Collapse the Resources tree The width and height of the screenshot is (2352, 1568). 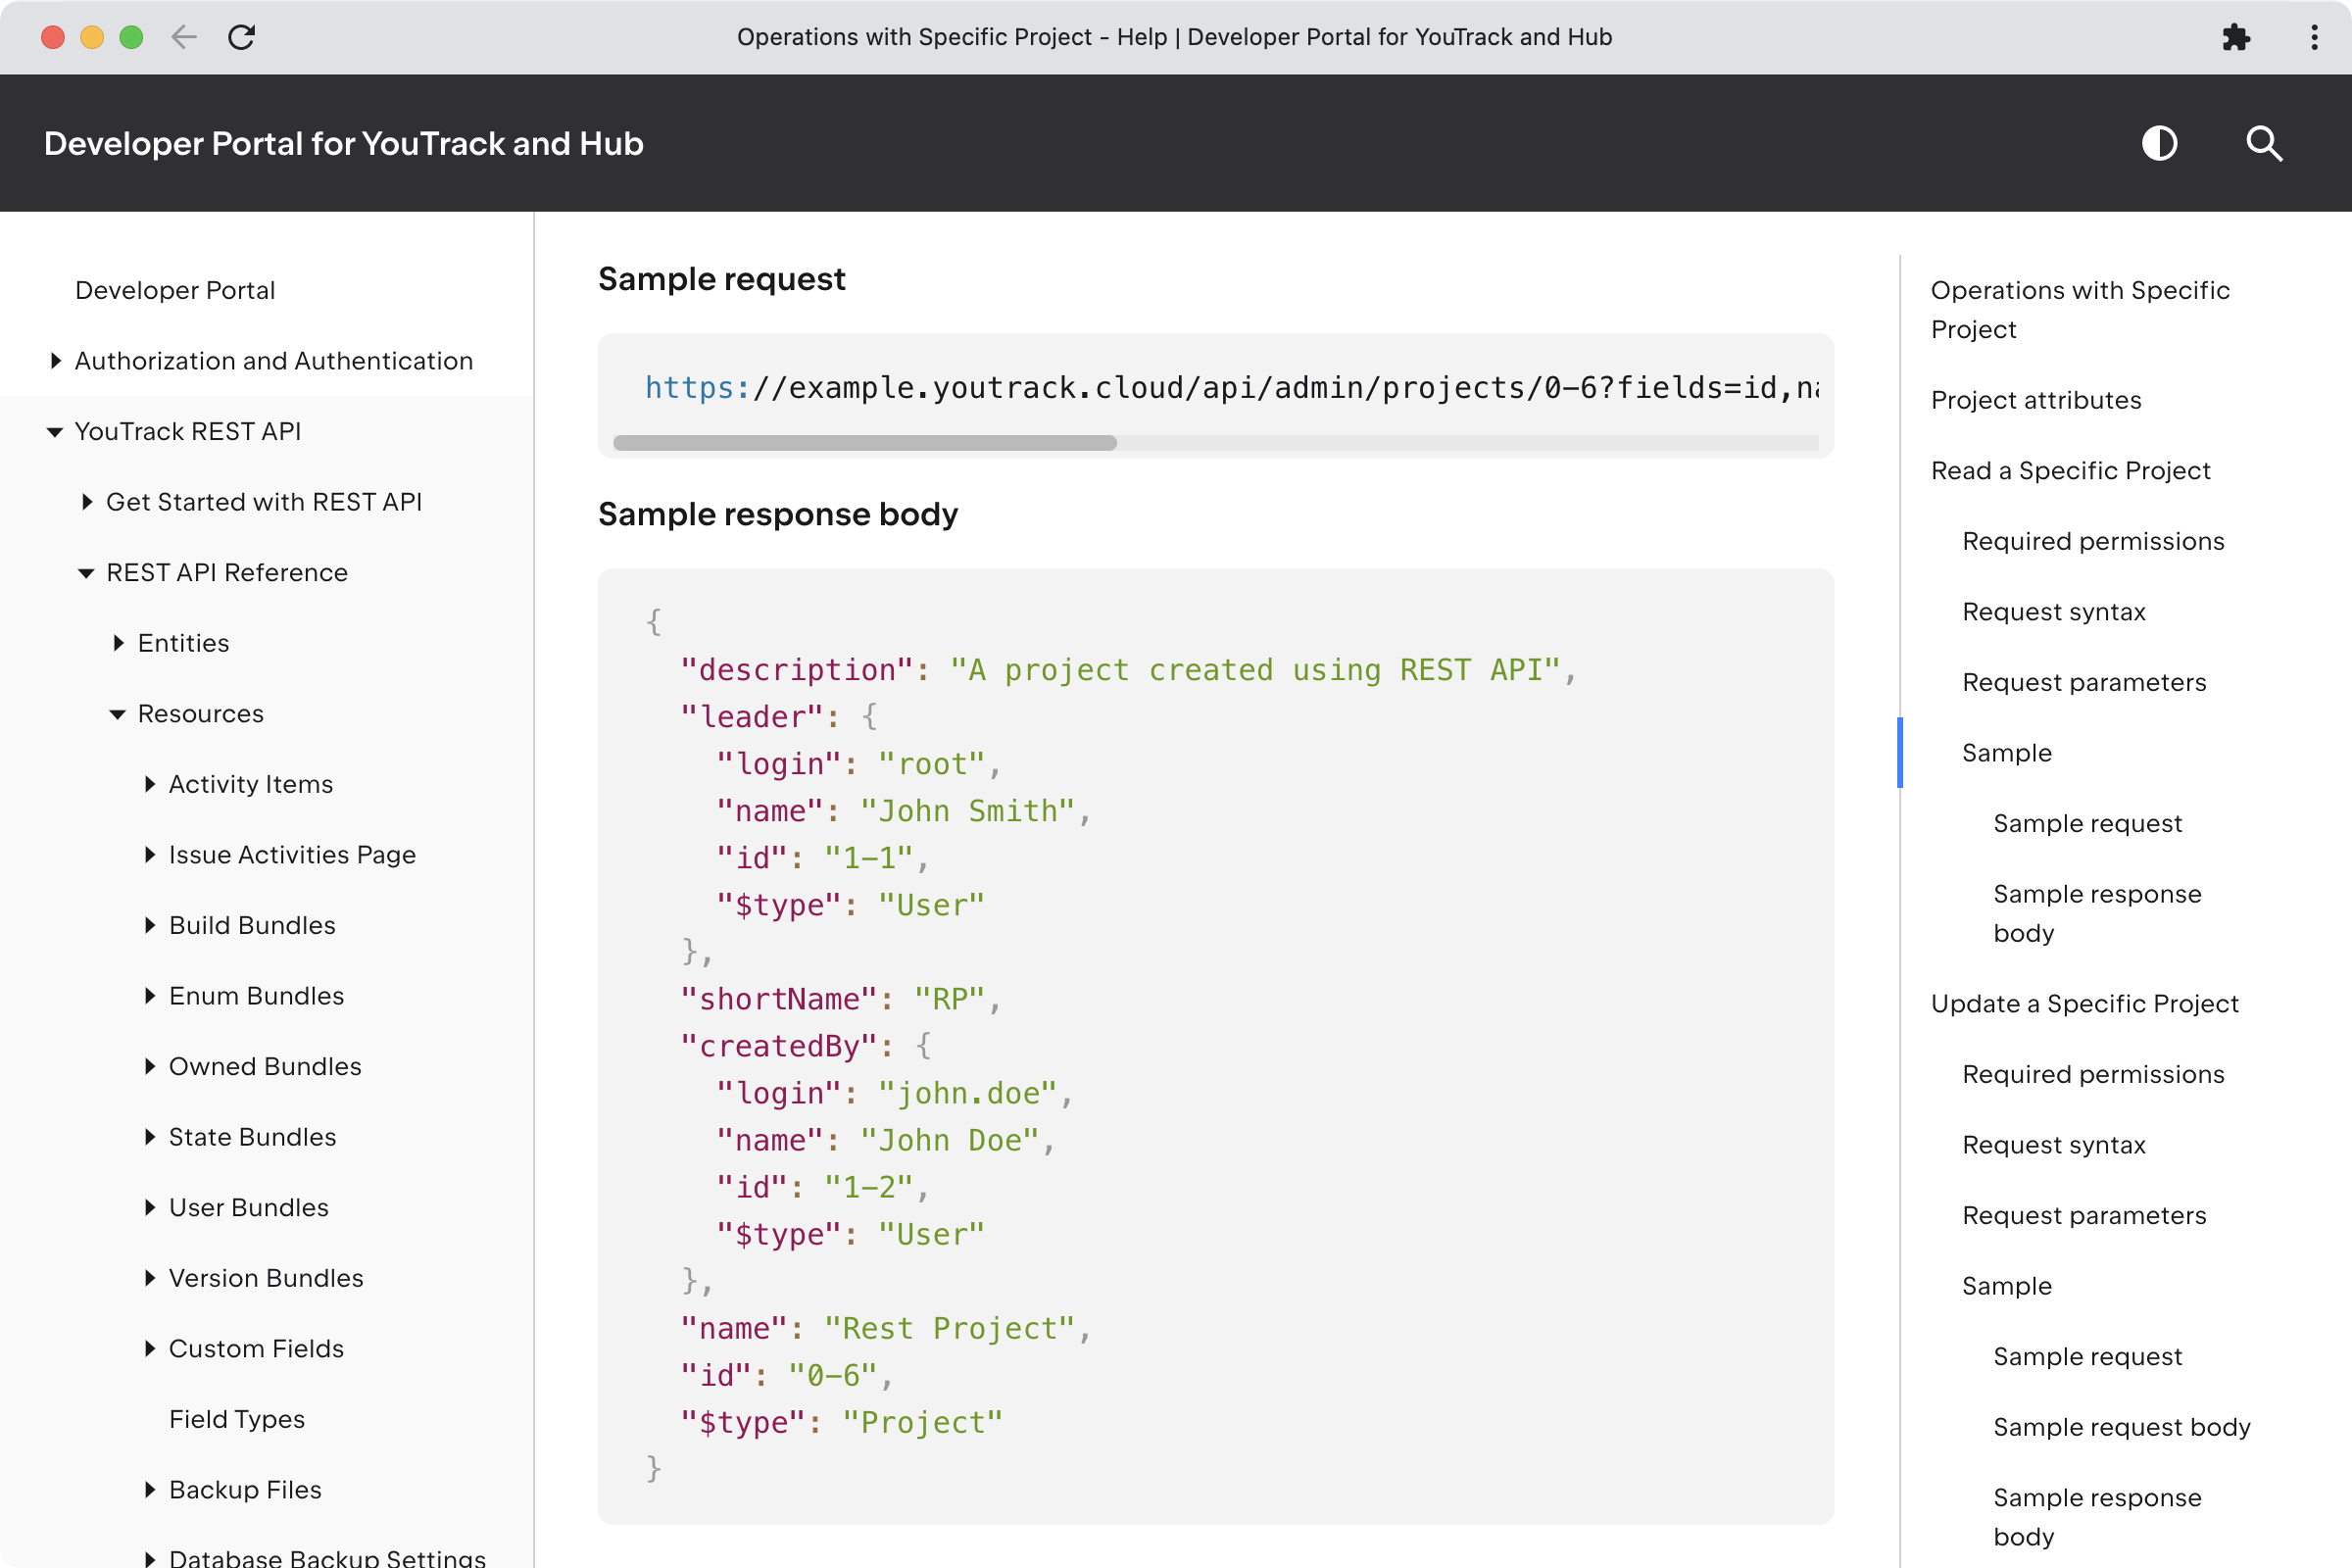[x=118, y=714]
